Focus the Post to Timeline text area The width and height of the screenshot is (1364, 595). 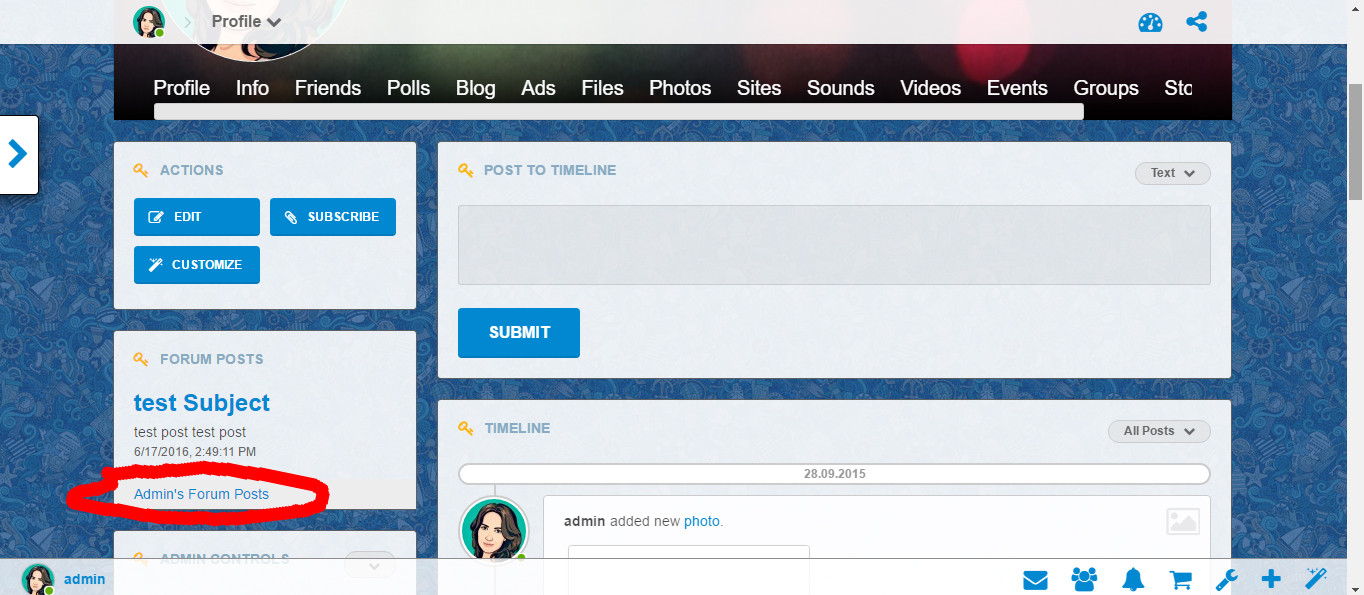[834, 245]
